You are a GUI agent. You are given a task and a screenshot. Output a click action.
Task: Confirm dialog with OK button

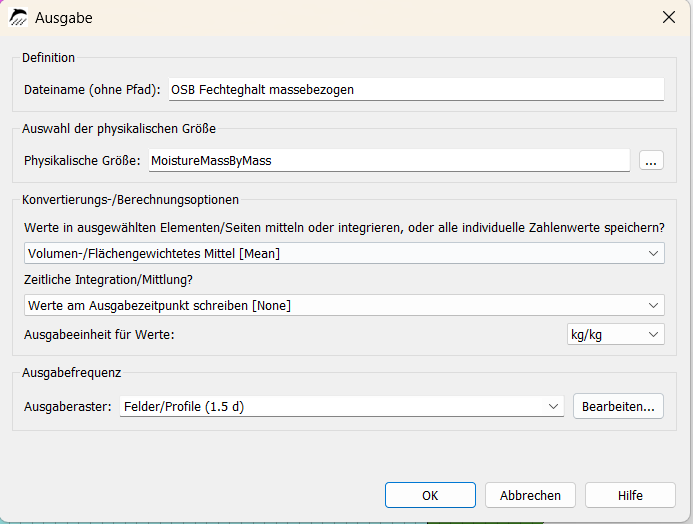(x=430, y=495)
